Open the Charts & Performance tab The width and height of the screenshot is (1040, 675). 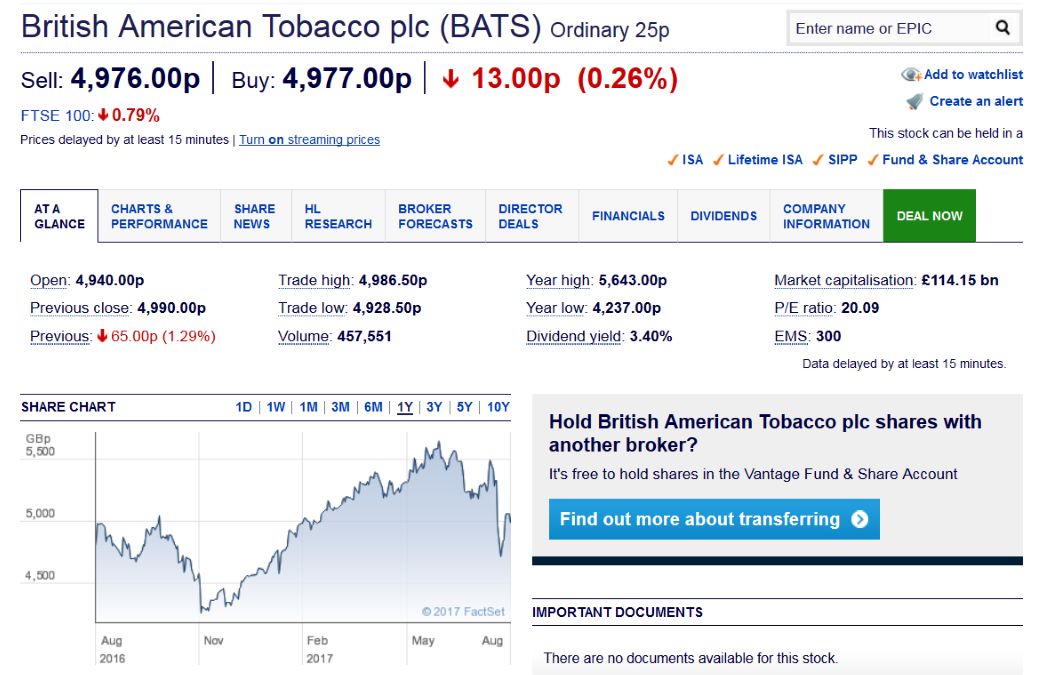[x=159, y=216]
